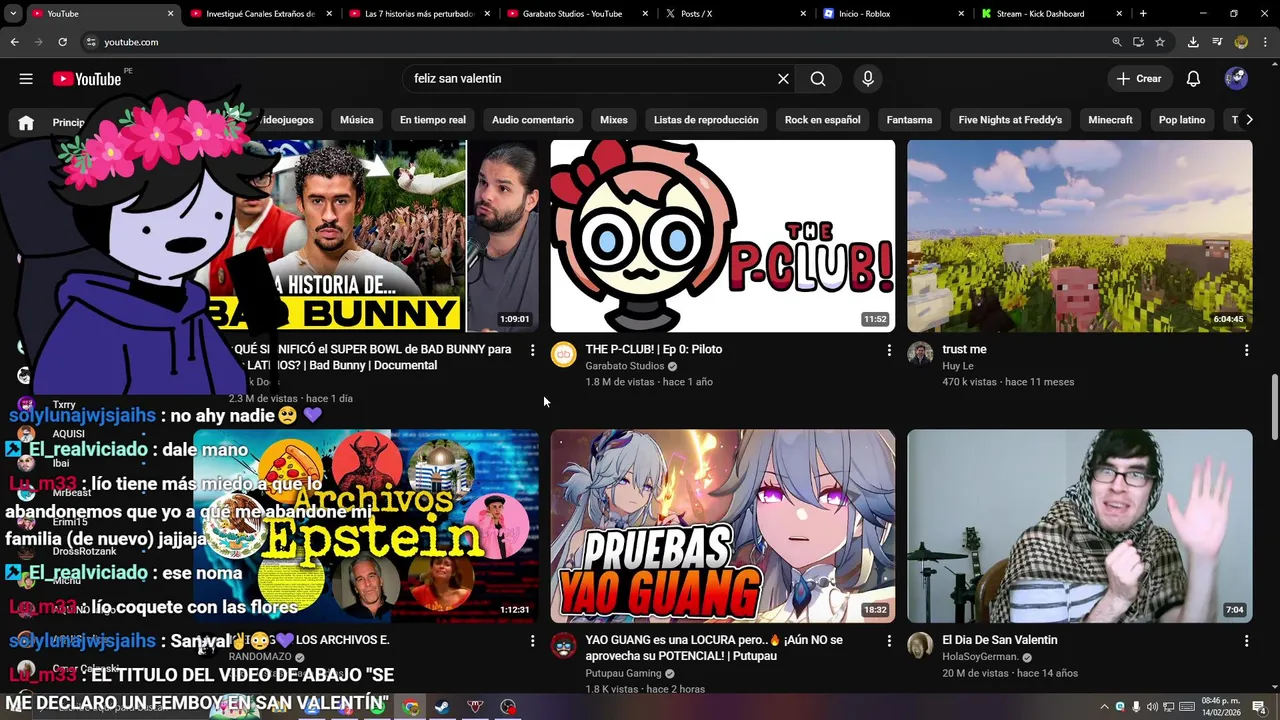Viewport: 1280px width, 720px height.
Task: Open the Minecraft trust me thumbnail
Action: tap(1079, 236)
